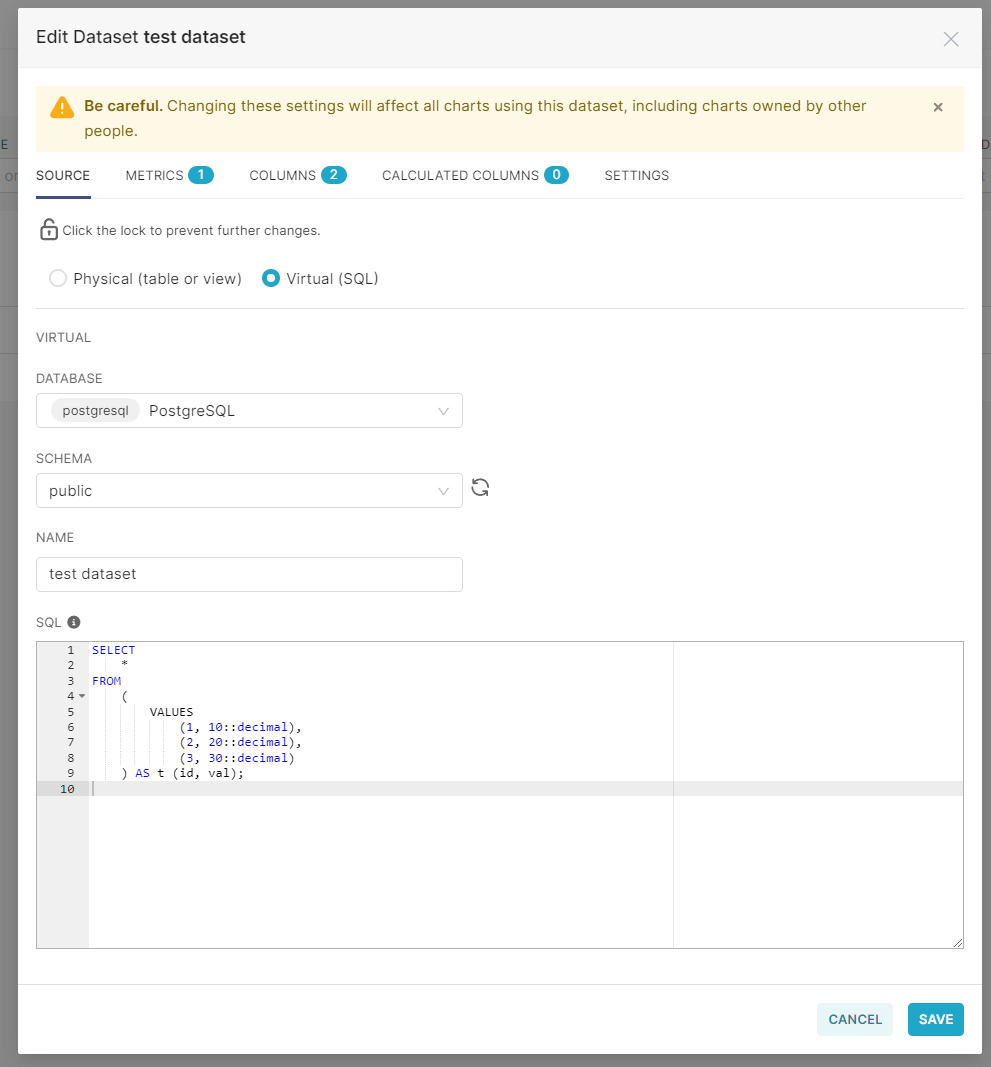This screenshot has width=991, height=1067.
Task: Switch to the Source tab
Action: 63,176
